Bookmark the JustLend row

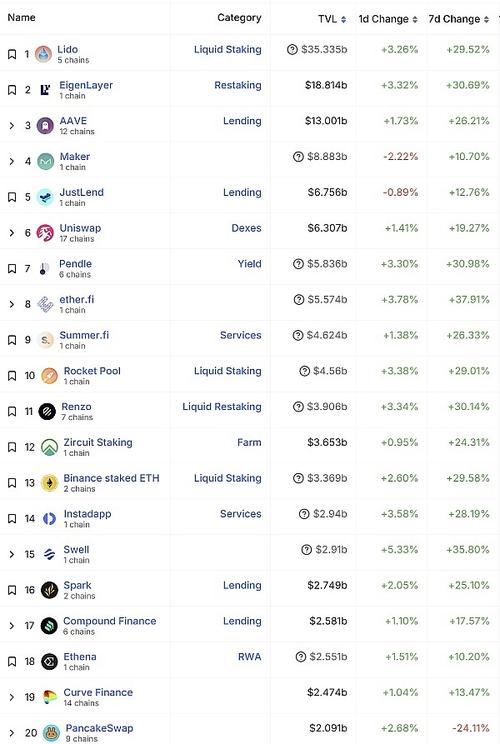(x=12, y=197)
